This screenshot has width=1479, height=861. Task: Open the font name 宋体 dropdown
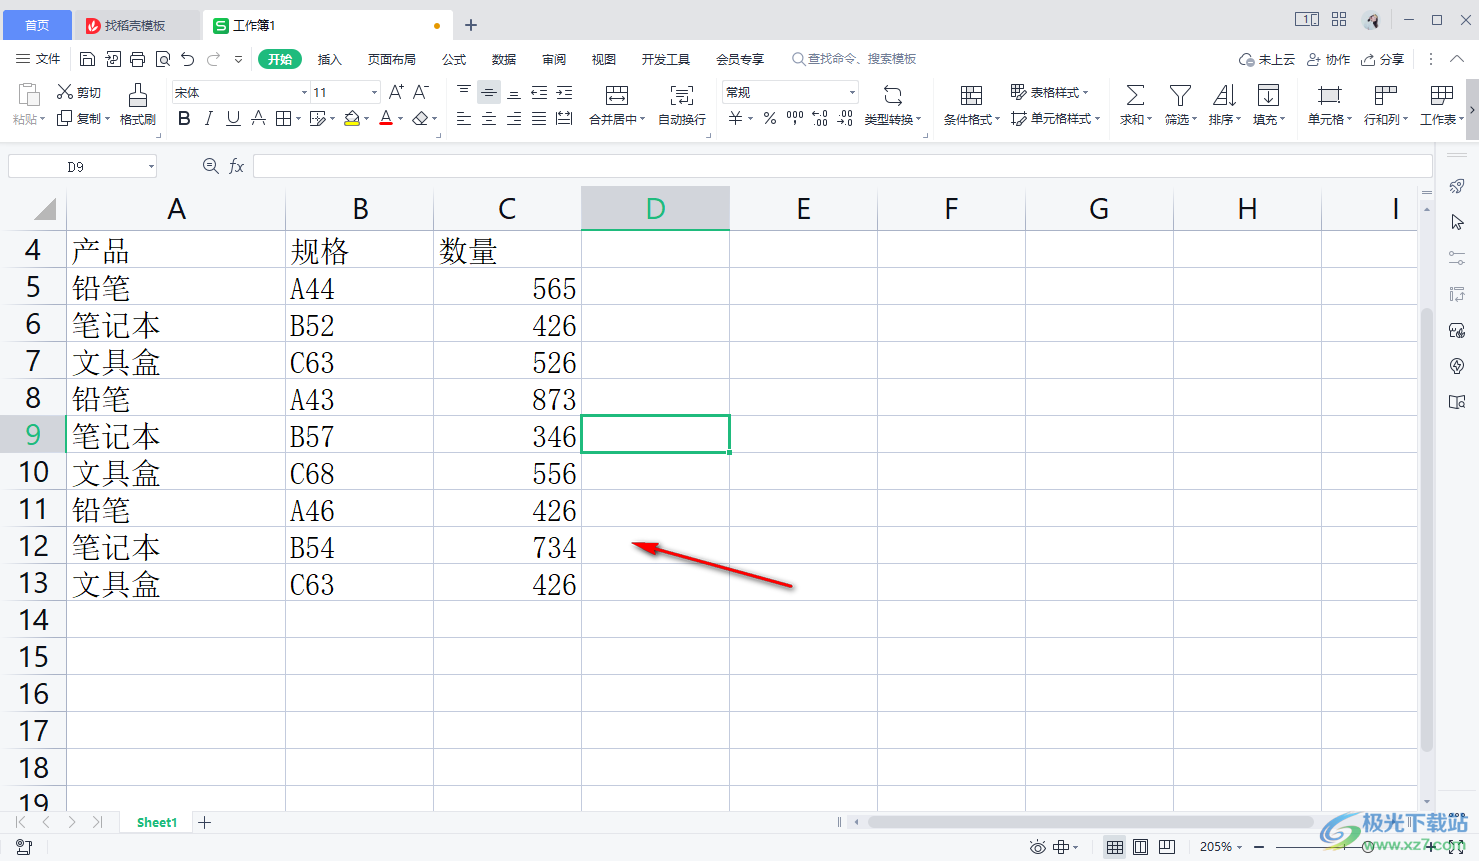click(x=304, y=92)
